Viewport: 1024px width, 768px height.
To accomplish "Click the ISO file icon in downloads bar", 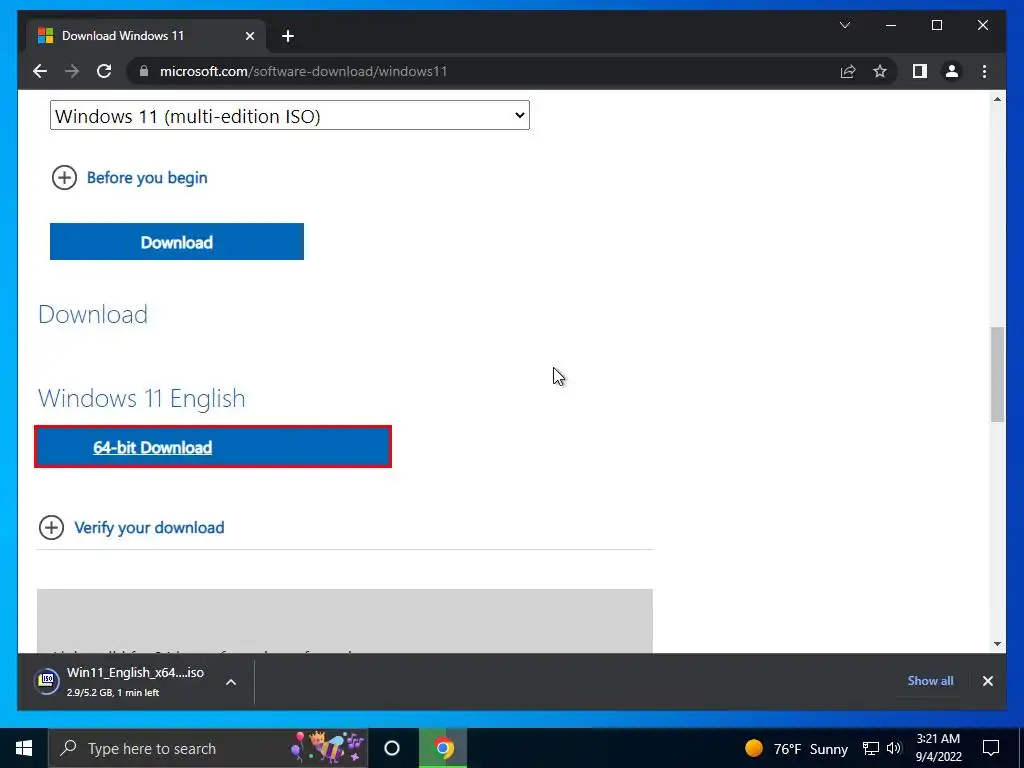I will point(47,681).
